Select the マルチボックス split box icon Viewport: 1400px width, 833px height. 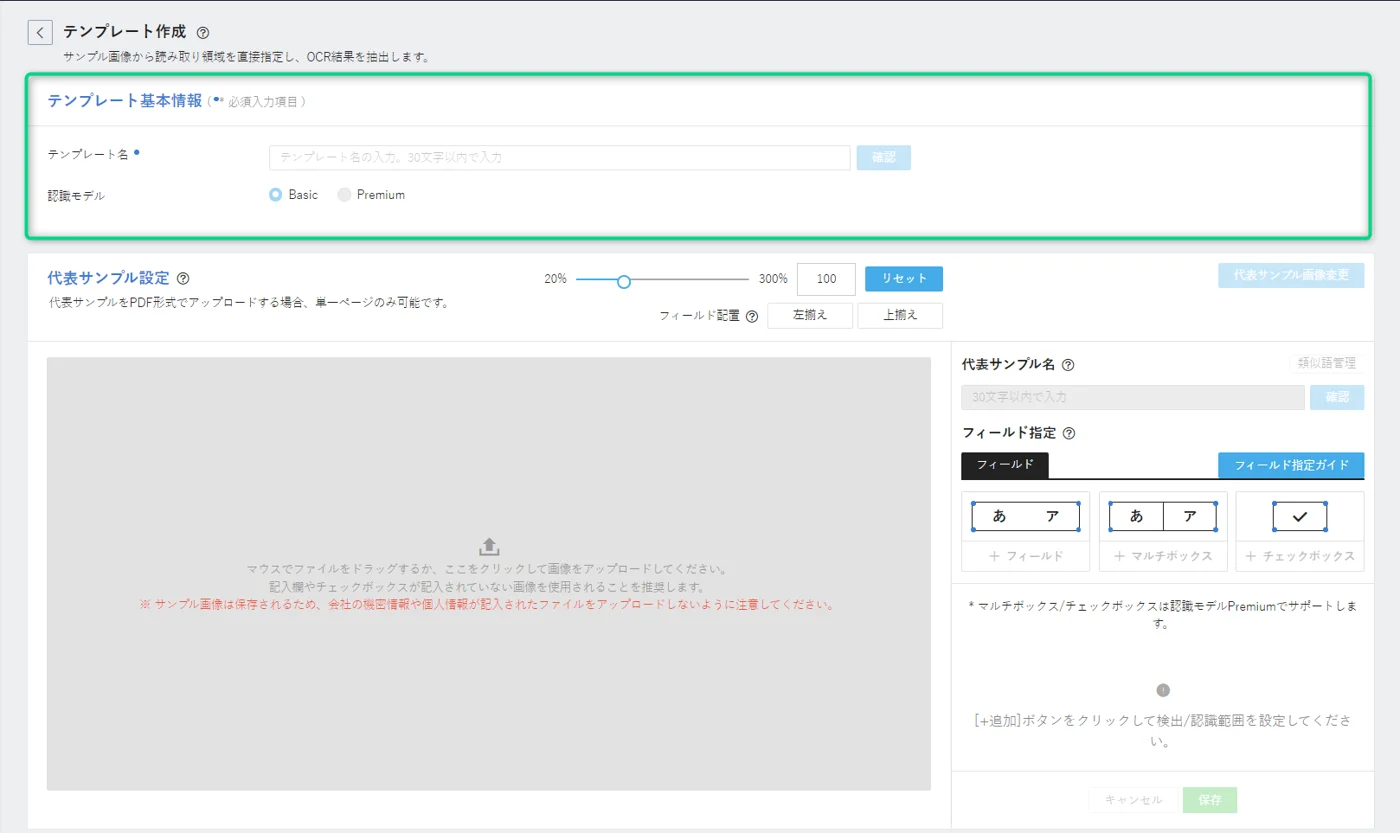tap(1163, 517)
